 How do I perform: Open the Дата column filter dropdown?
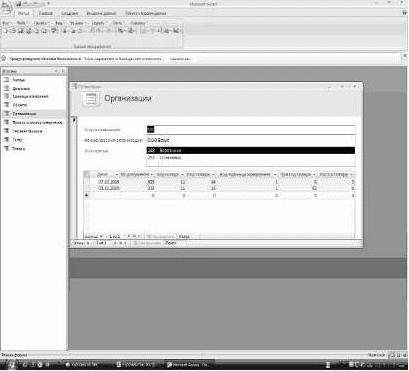[117, 175]
